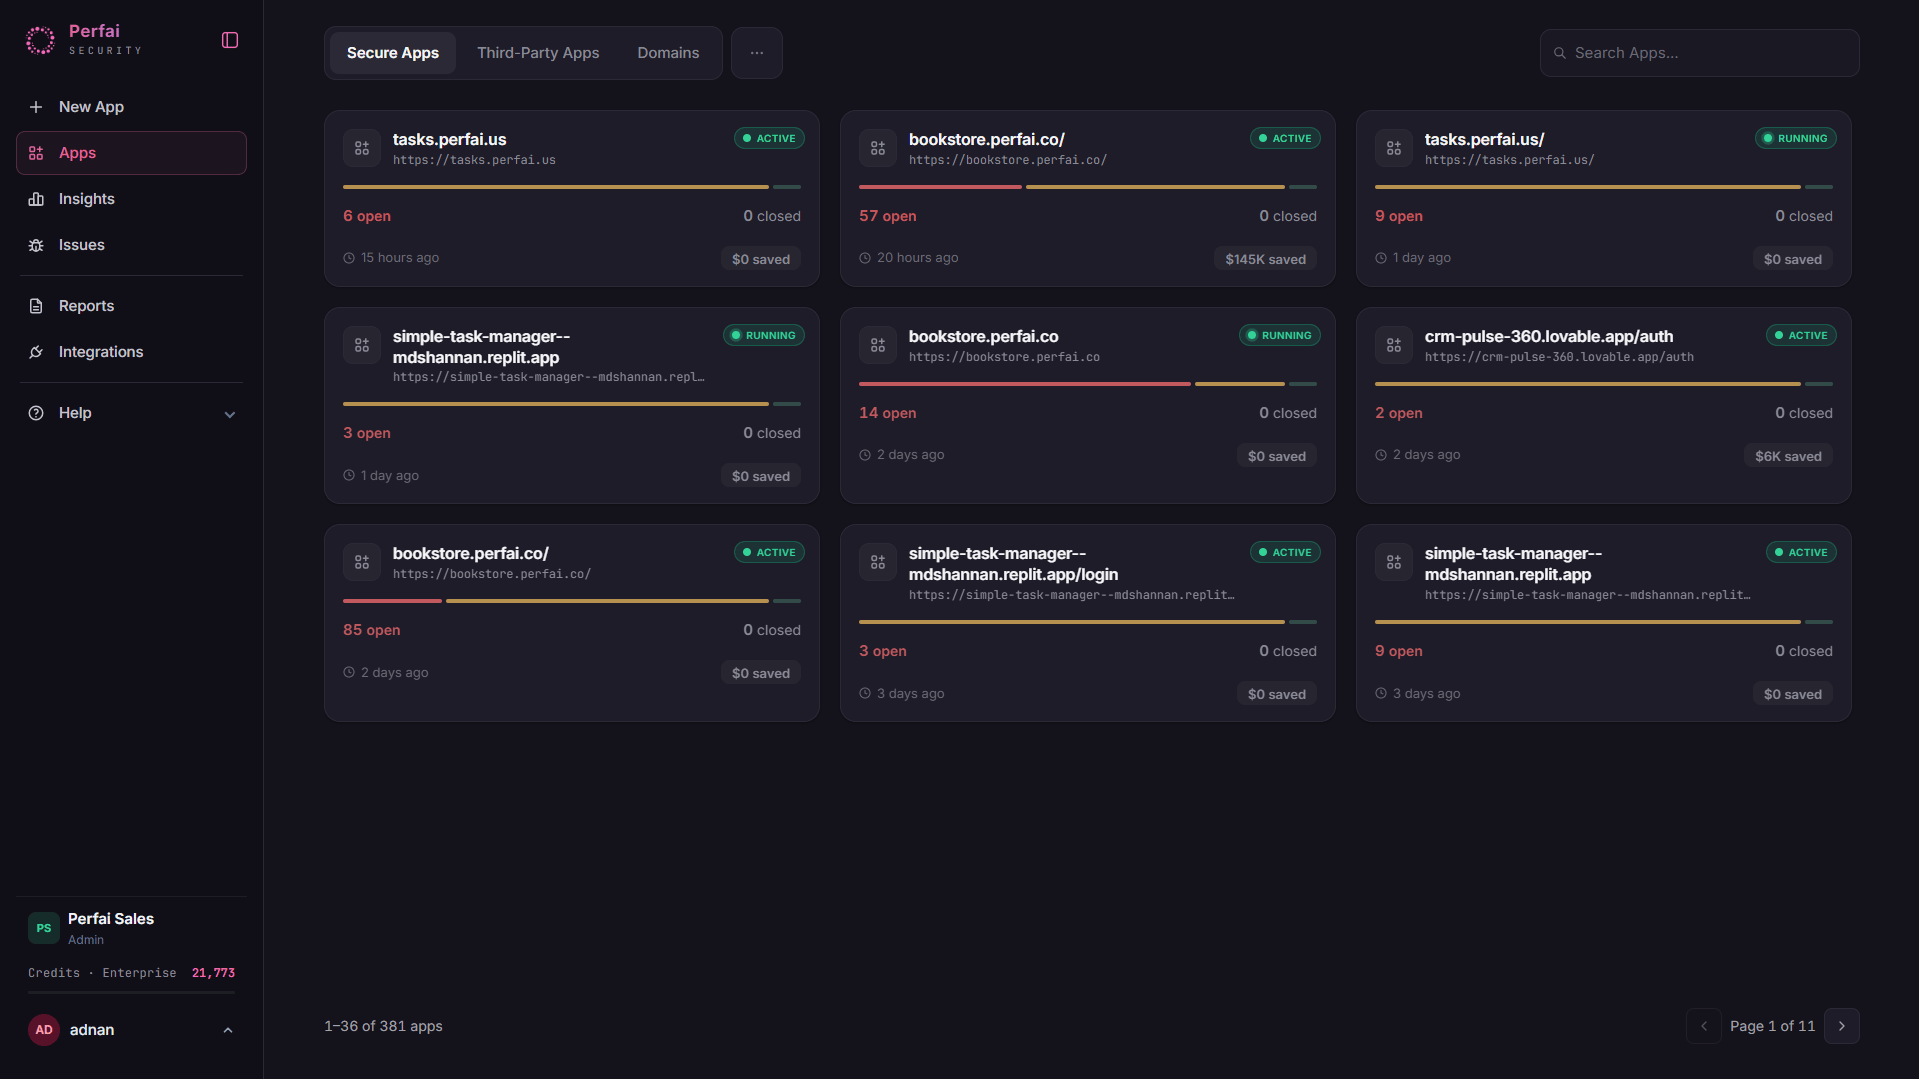The width and height of the screenshot is (1919, 1079).
Task: Click the credits usage bar in sidebar
Action: click(131, 993)
